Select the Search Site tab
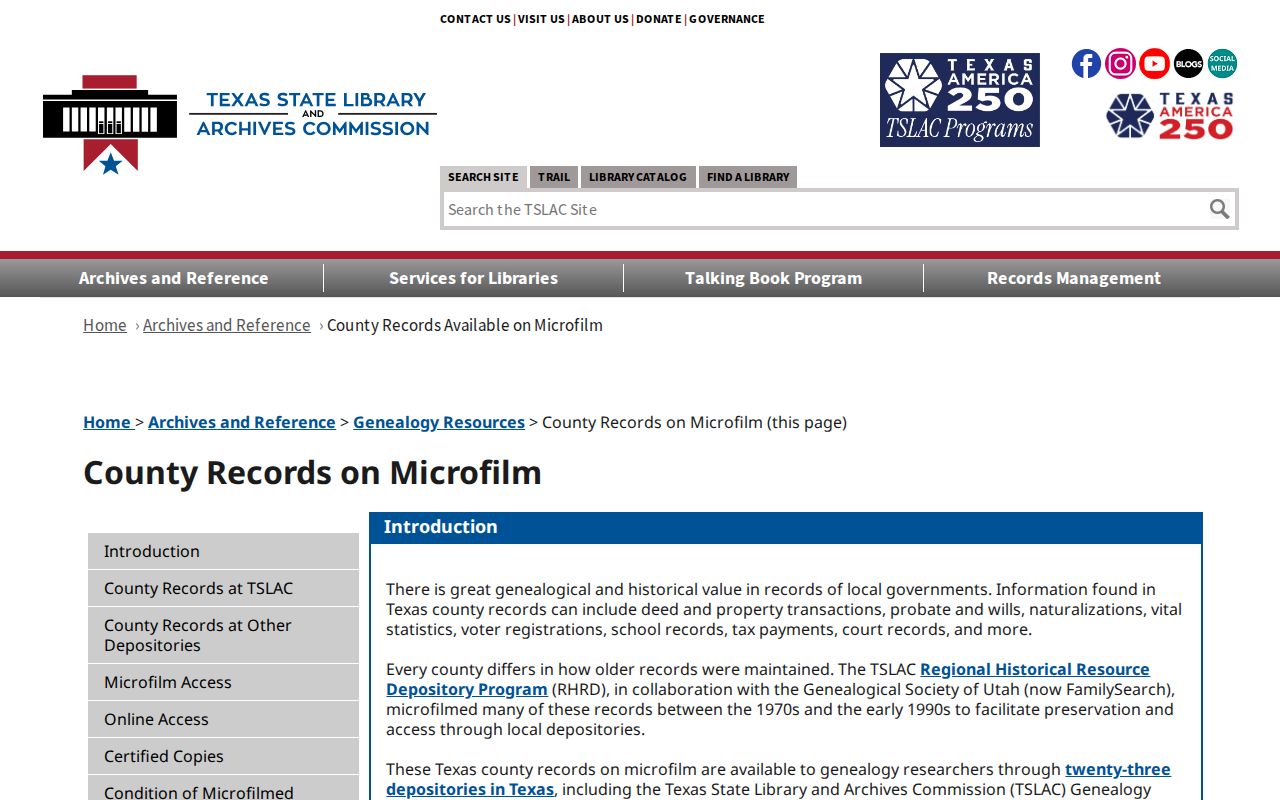 click(483, 177)
